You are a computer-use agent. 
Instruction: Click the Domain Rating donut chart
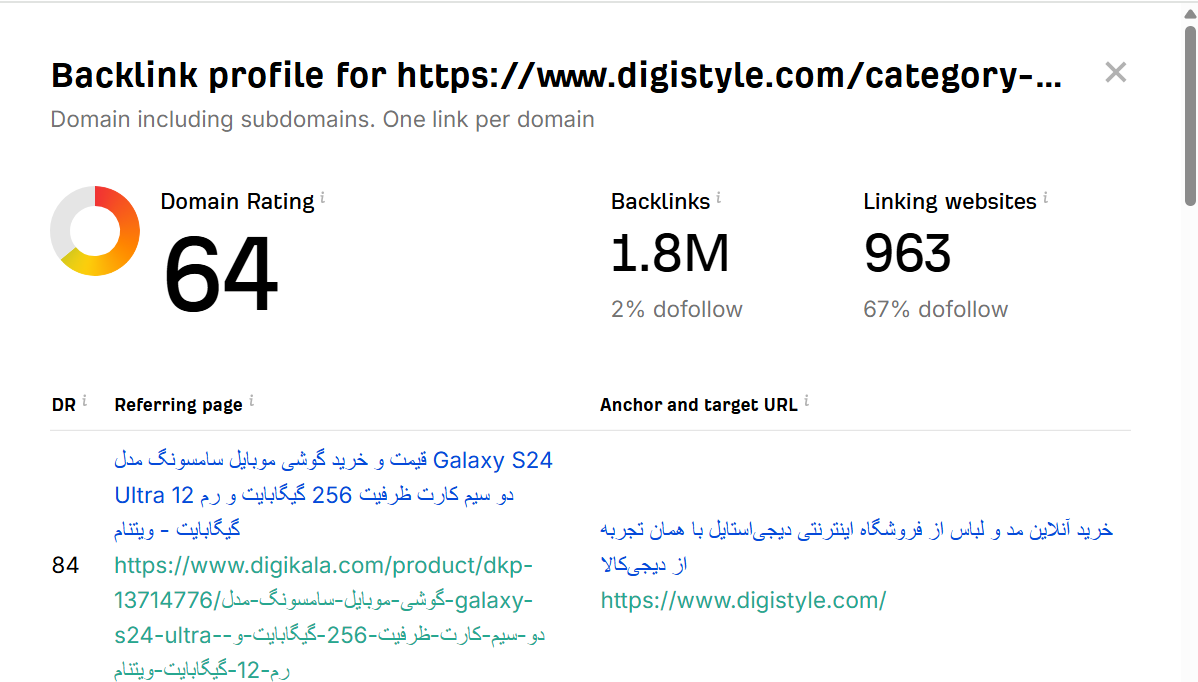coord(95,231)
